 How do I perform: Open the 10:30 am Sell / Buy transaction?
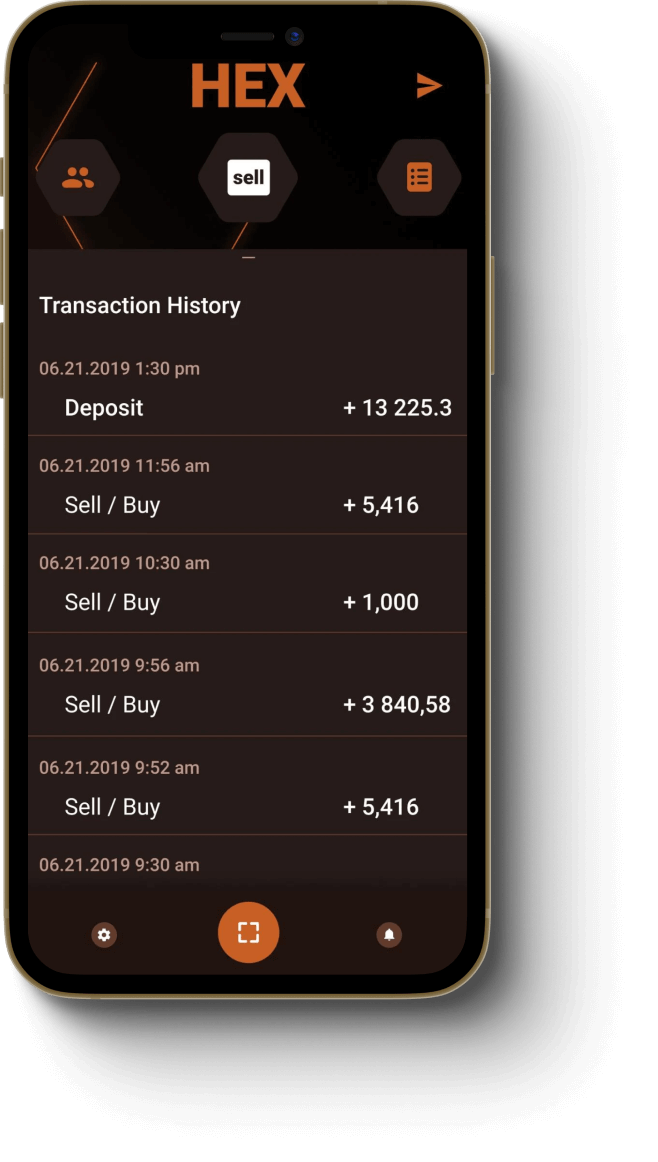(x=247, y=583)
